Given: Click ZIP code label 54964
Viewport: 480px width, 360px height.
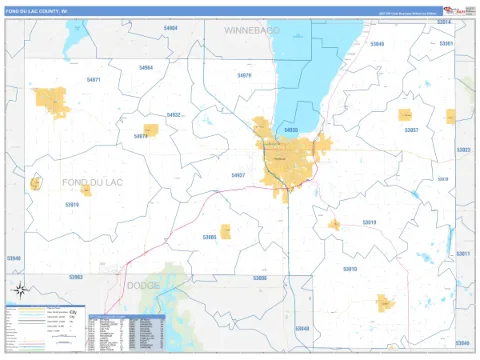Looking at the screenshot, I should (146, 68).
